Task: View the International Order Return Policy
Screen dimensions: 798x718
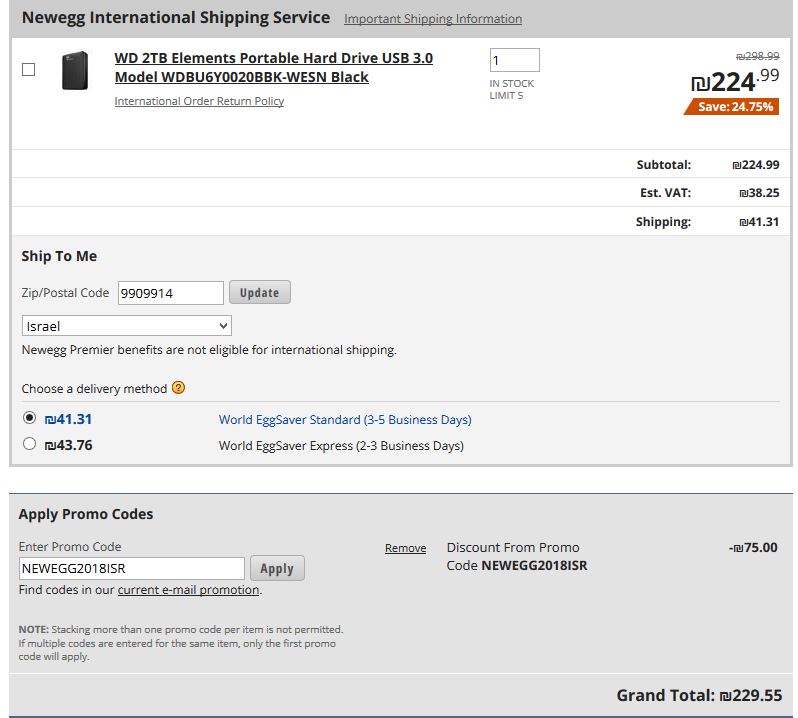Action: click(199, 101)
